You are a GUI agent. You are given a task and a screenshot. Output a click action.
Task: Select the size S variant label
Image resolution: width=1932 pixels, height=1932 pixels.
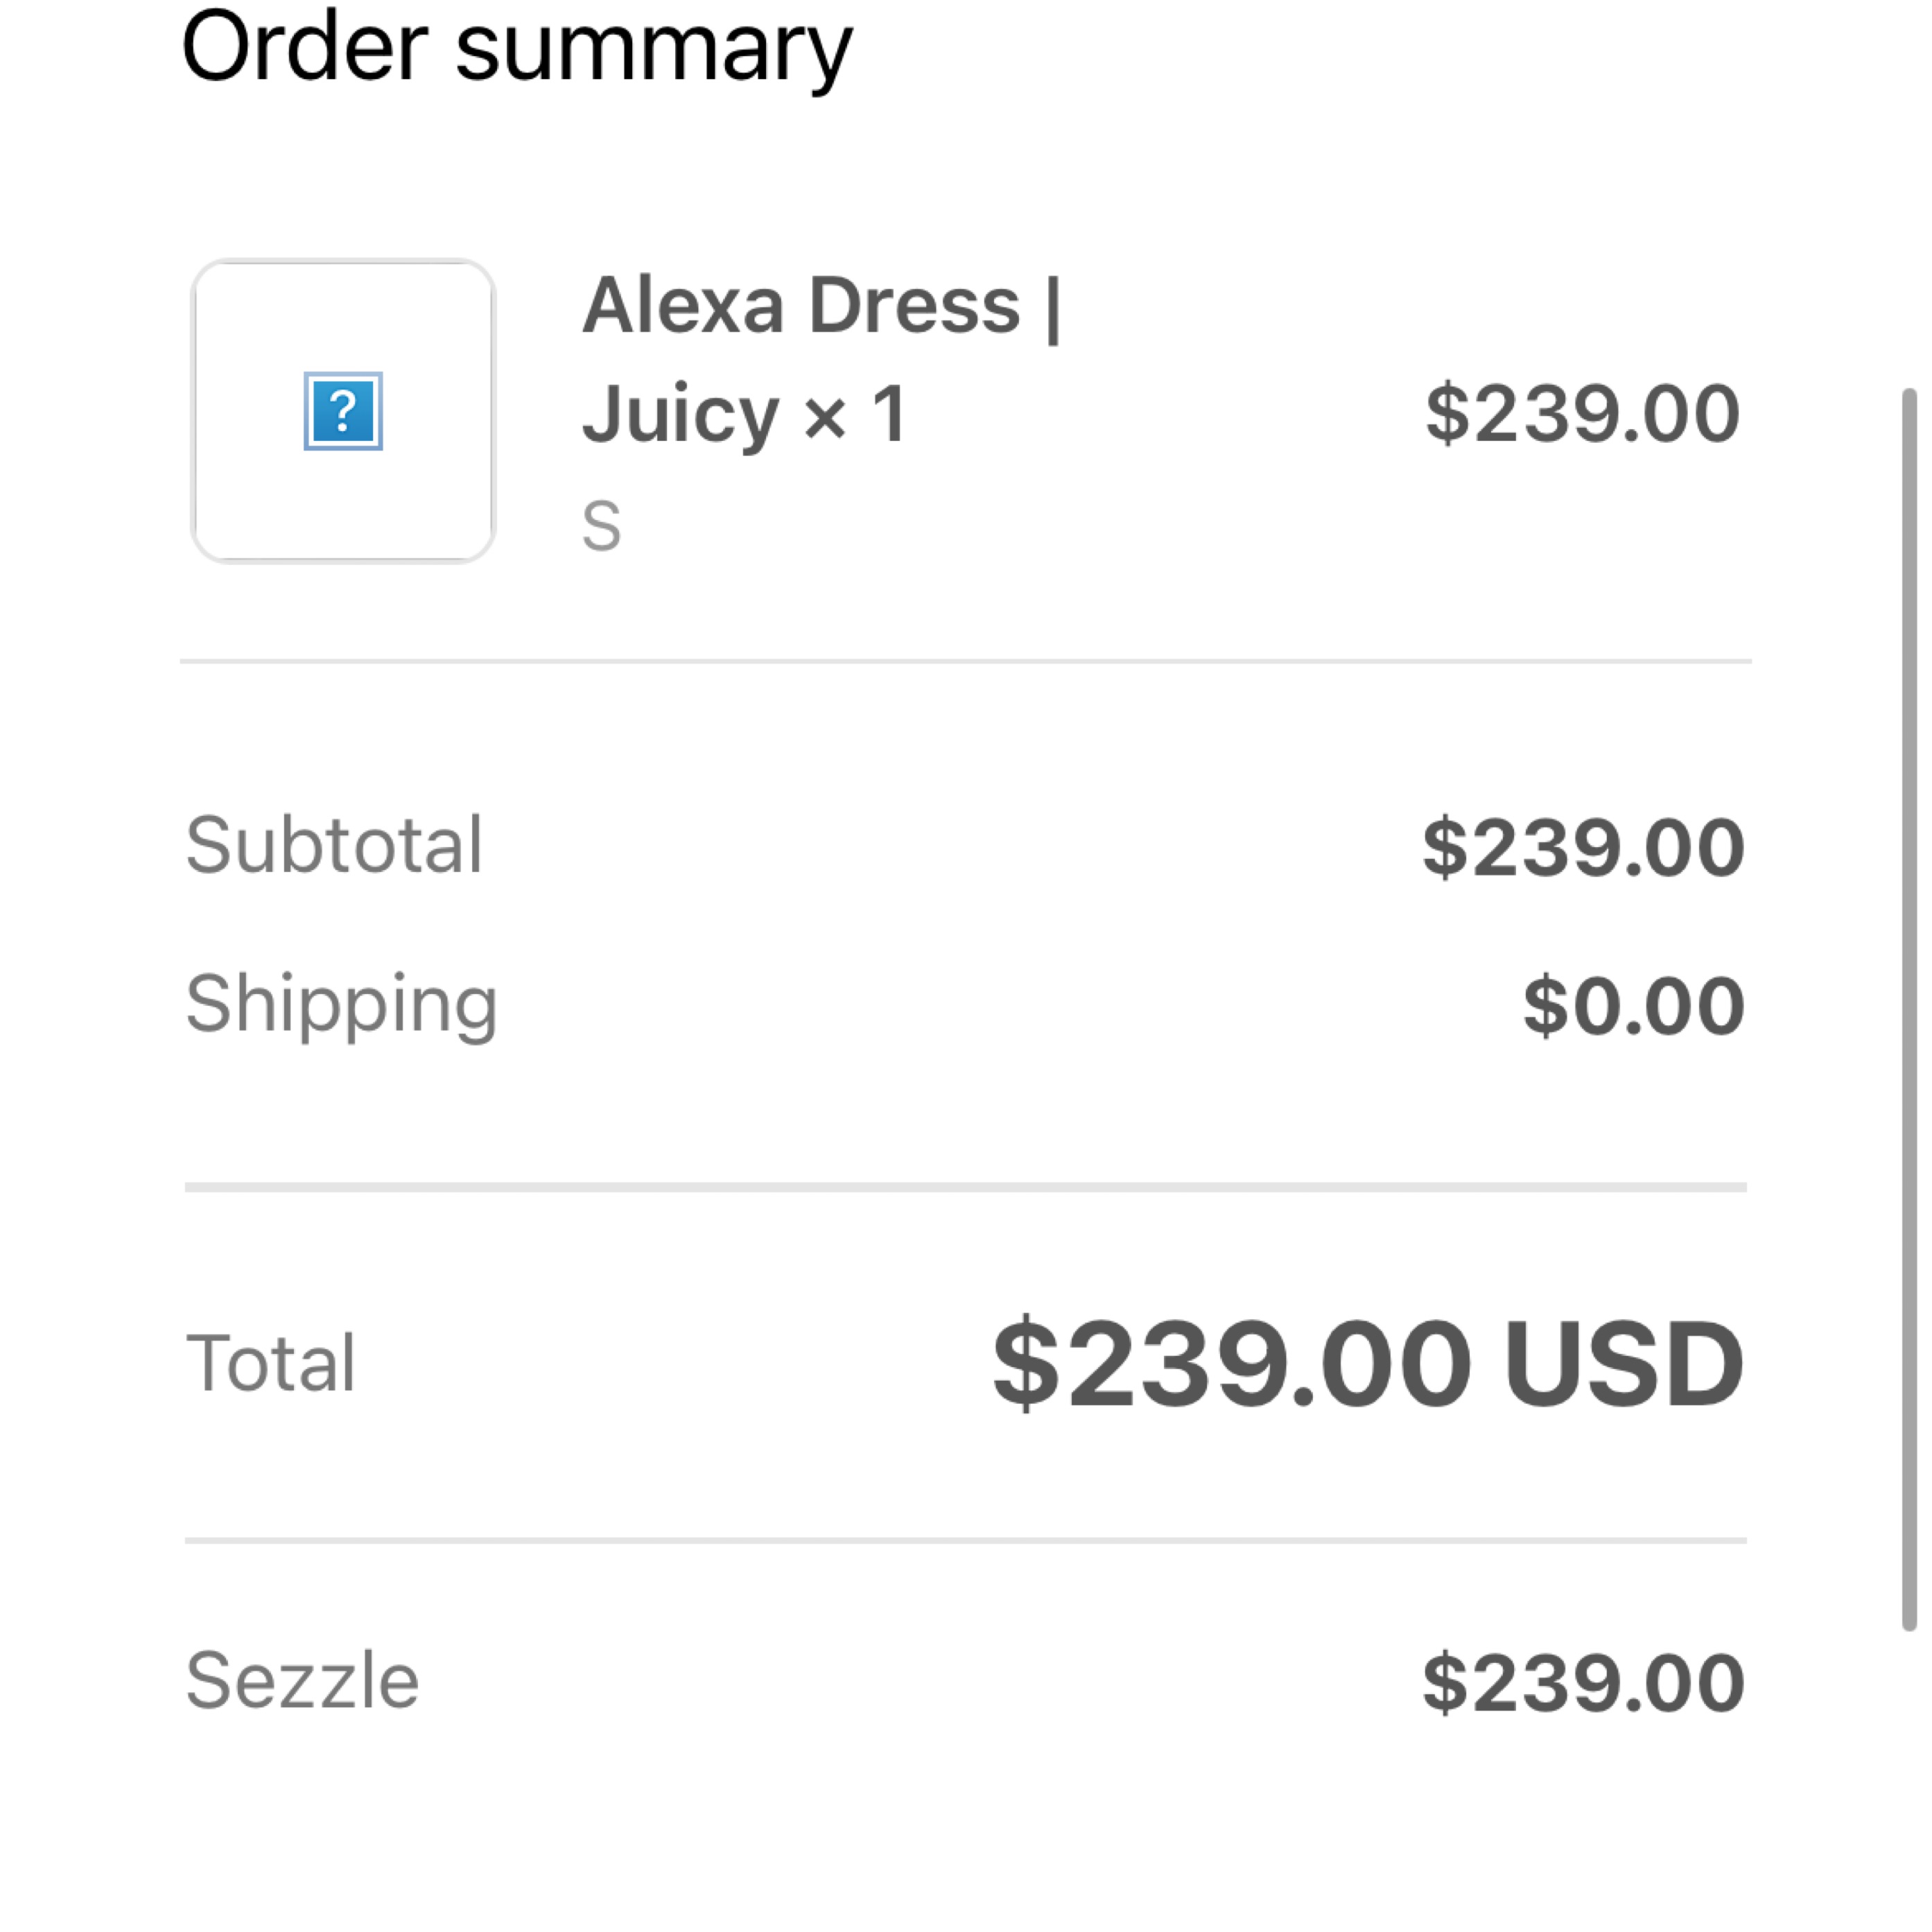click(x=601, y=526)
